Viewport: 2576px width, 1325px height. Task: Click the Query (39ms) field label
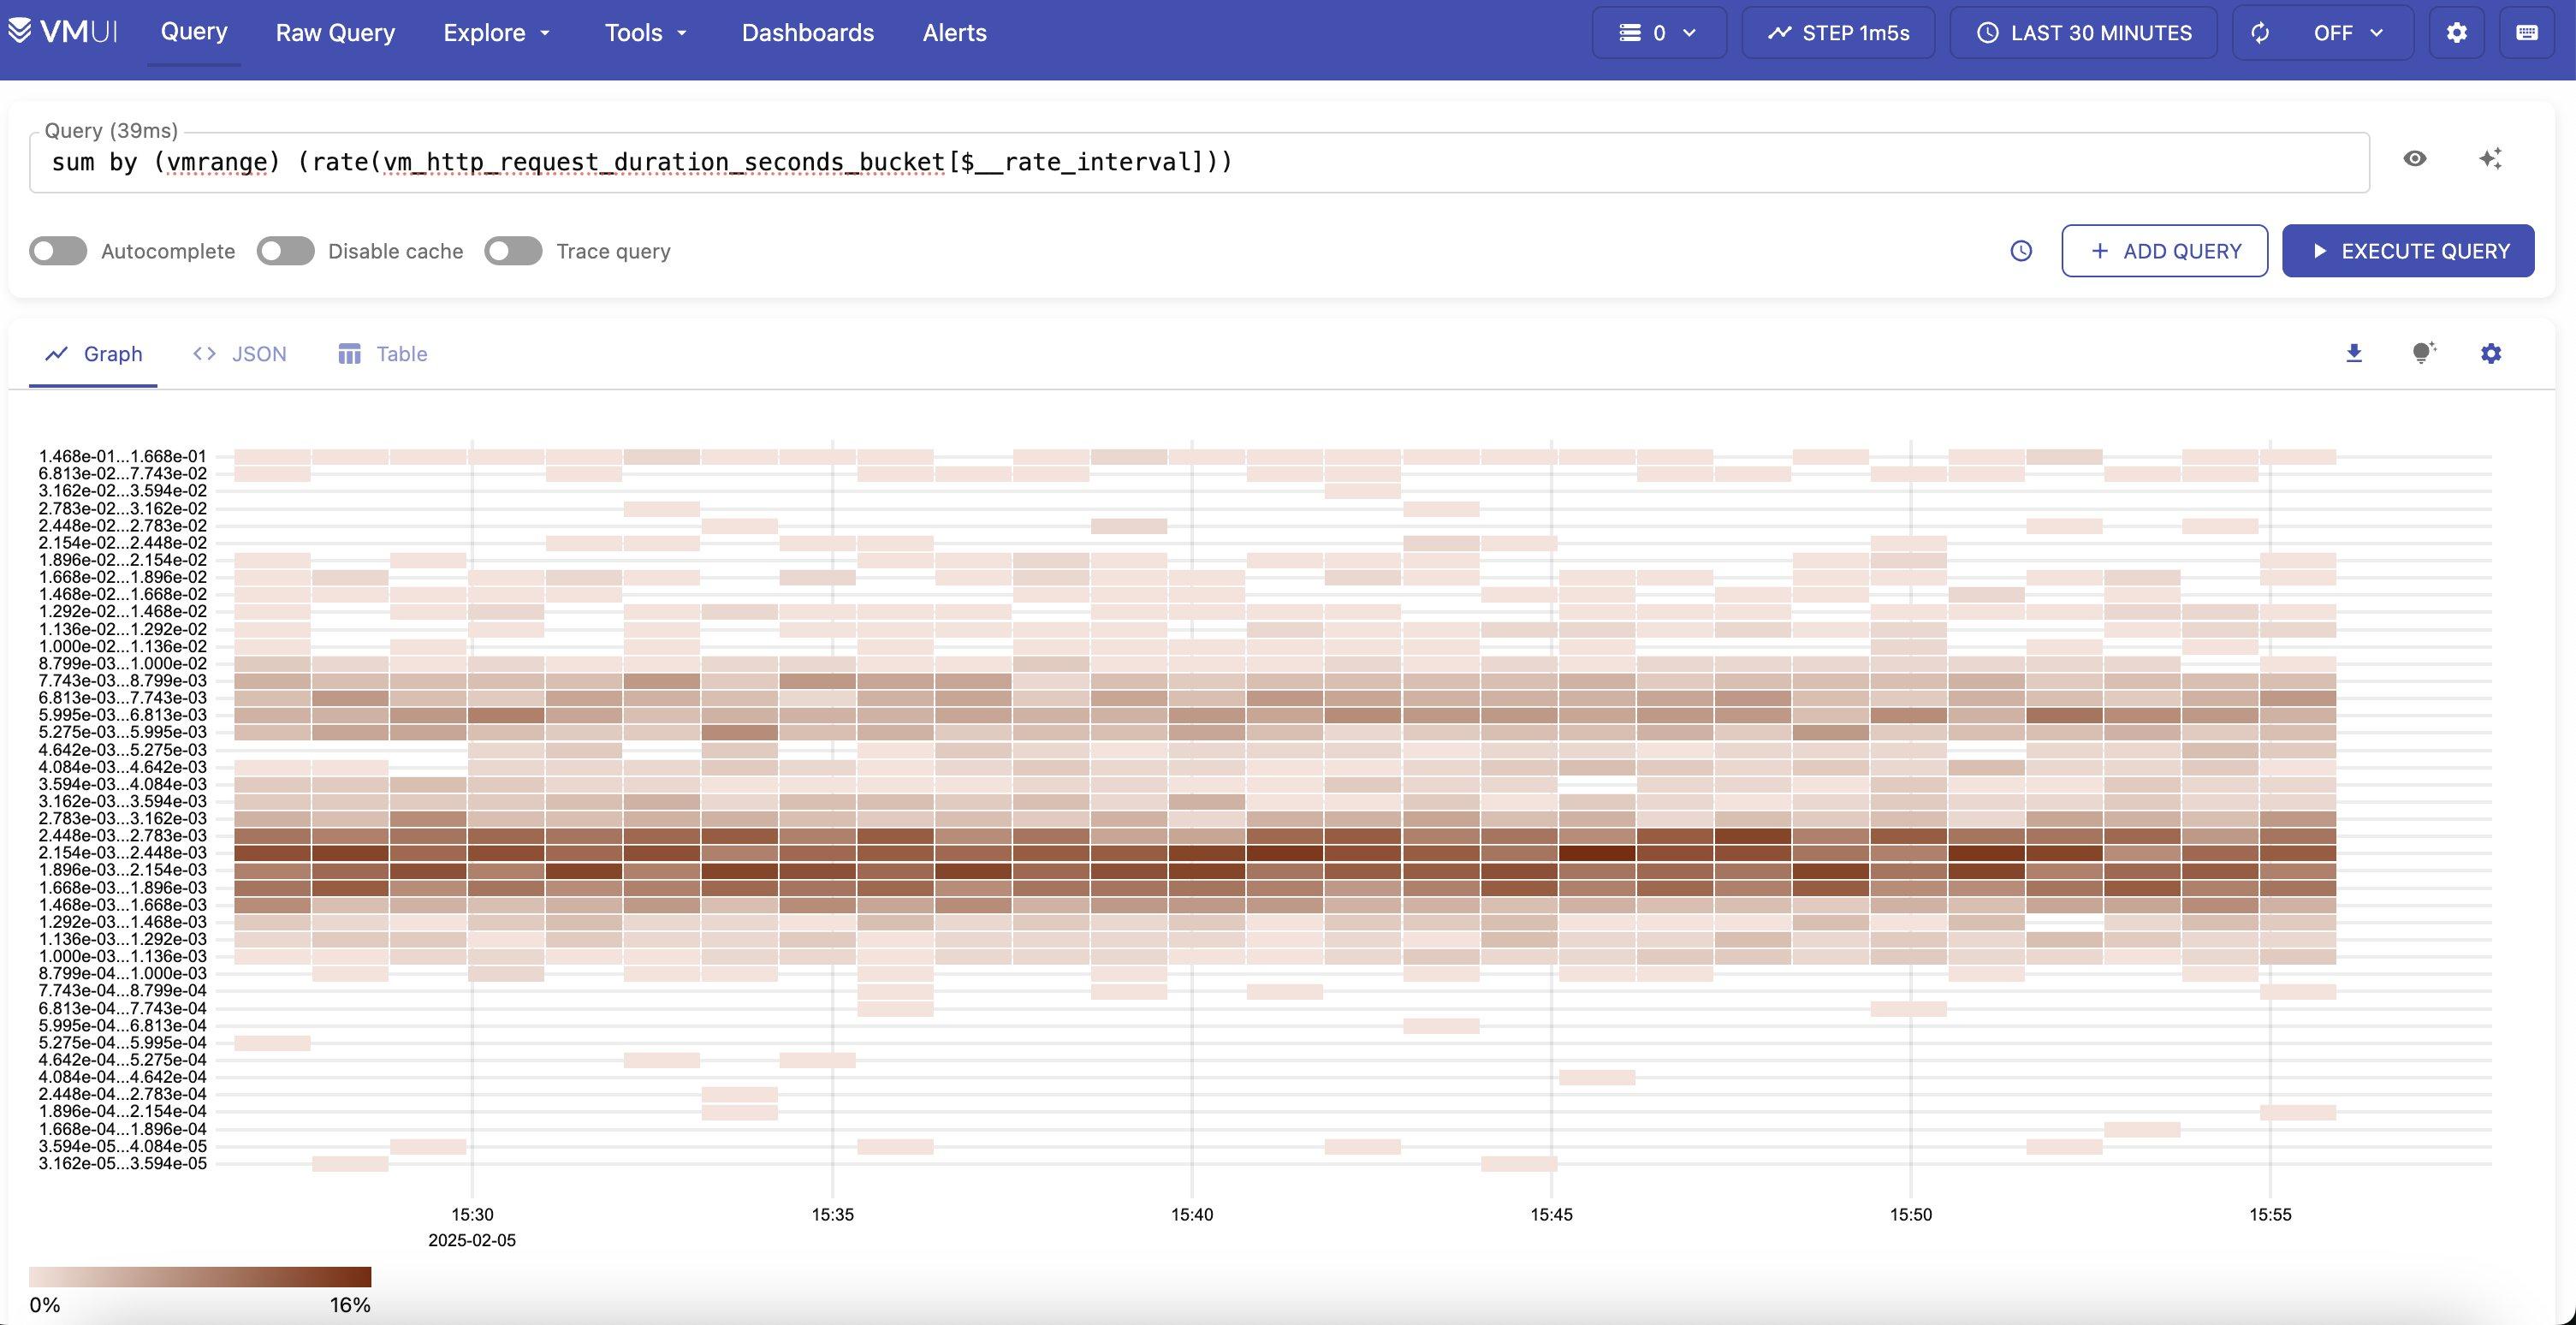pyautogui.click(x=111, y=130)
